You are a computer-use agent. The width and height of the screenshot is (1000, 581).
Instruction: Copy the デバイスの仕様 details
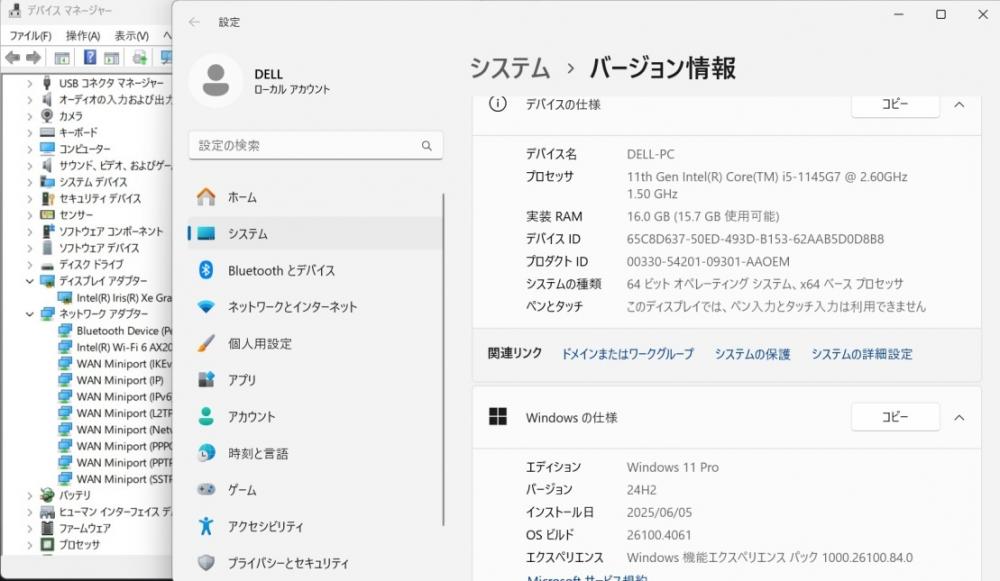point(895,105)
